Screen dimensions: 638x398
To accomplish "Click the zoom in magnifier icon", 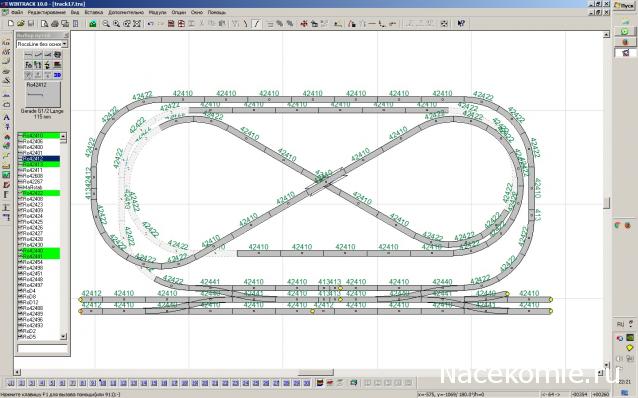I will pyautogui.click(x=116, y=24).
